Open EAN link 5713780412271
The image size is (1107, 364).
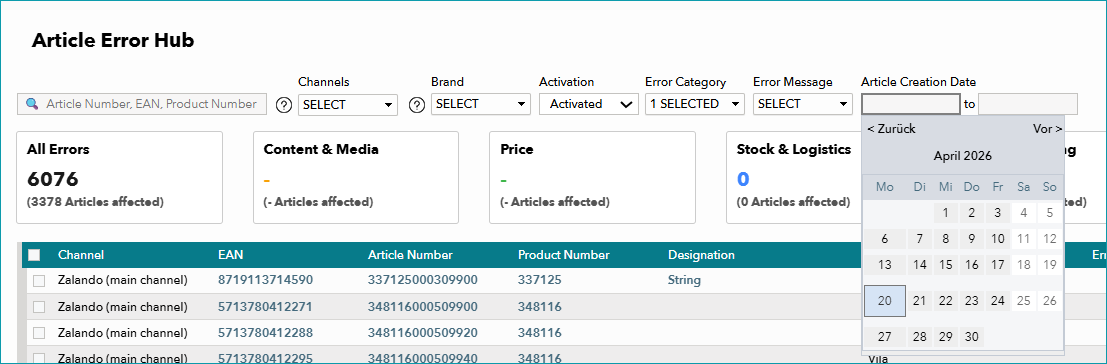coord(265,307)
